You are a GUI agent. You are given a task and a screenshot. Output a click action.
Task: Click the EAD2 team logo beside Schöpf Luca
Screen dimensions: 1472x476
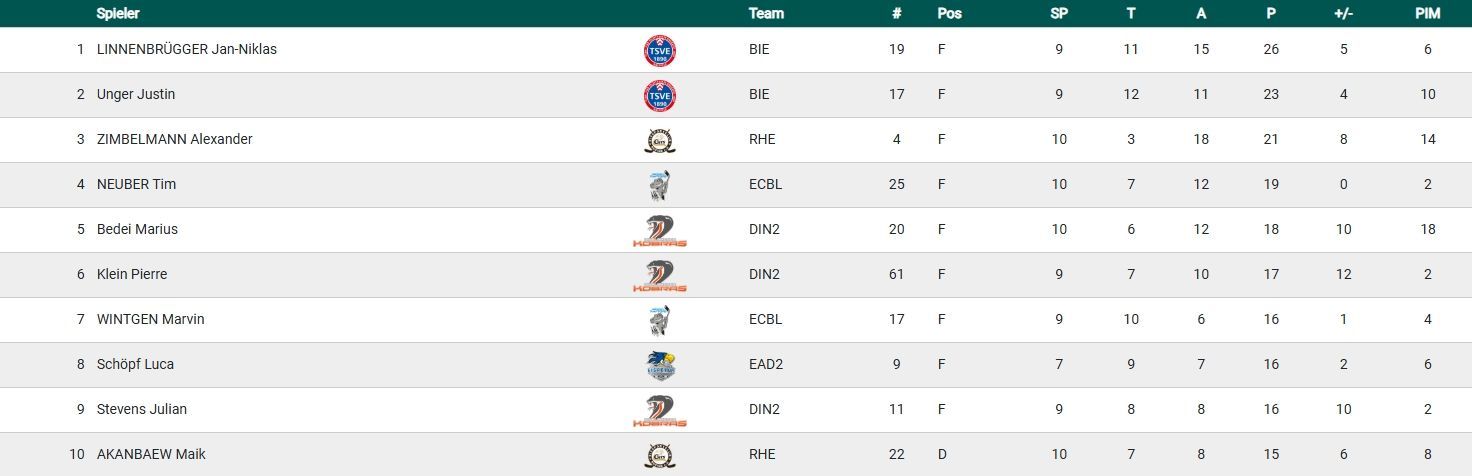tap(661, 365)
